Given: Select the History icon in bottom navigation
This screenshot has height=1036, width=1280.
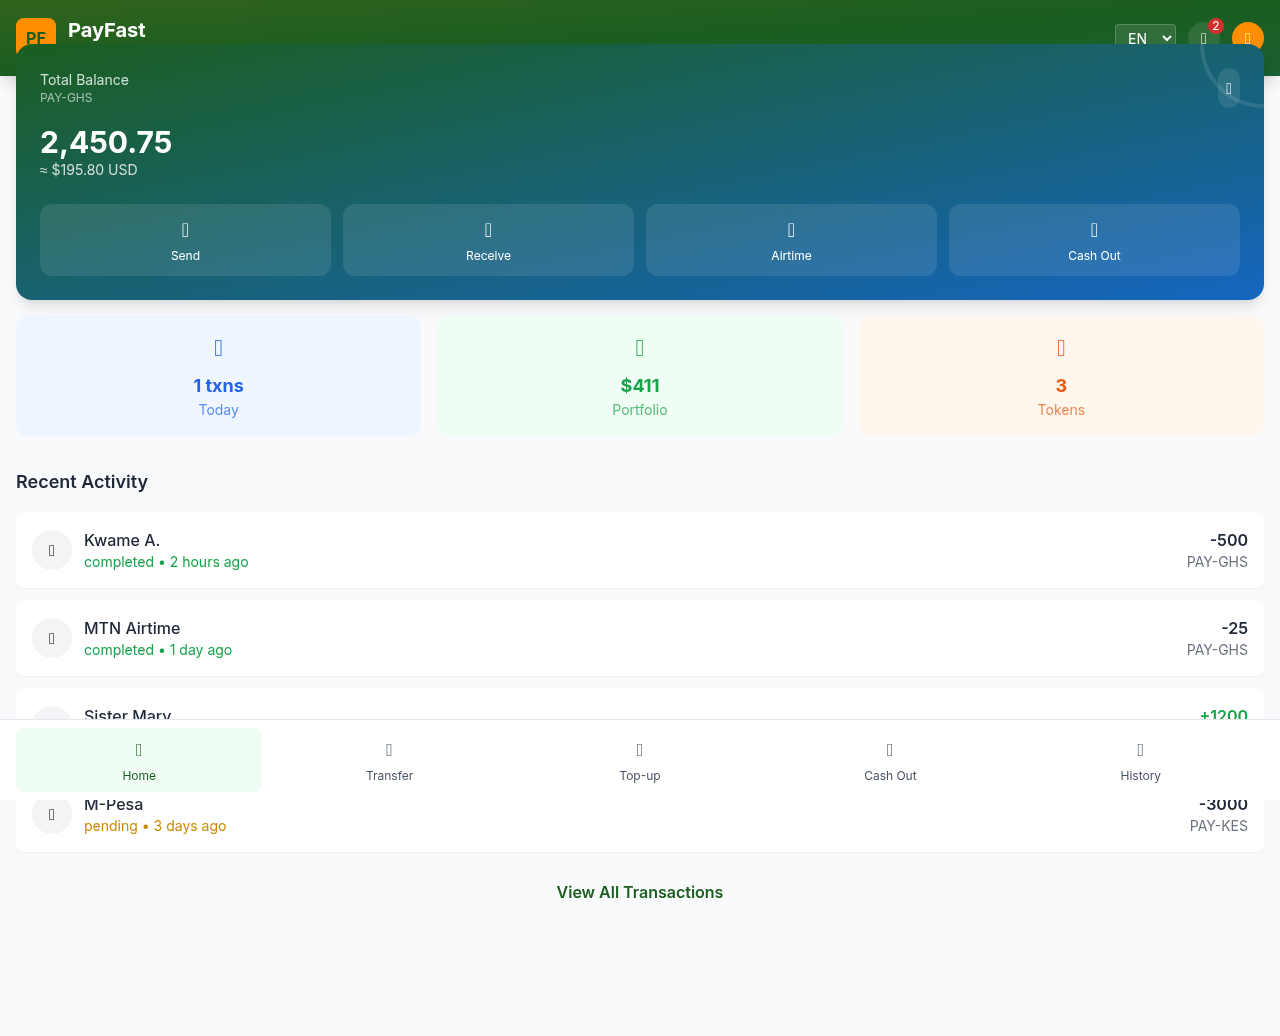Looking at the screenshot, I should [x=1140, y=750].
